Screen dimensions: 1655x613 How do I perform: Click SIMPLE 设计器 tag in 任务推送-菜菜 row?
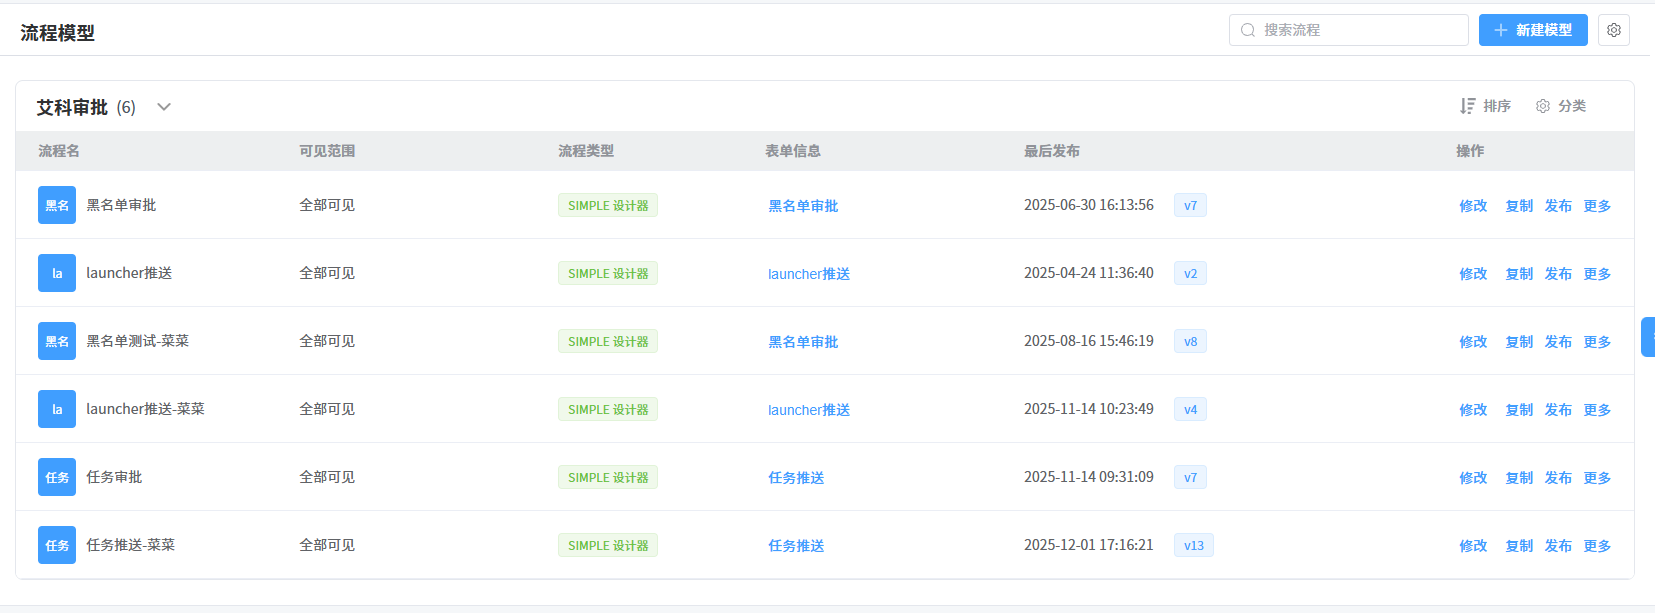click(608, 545)
